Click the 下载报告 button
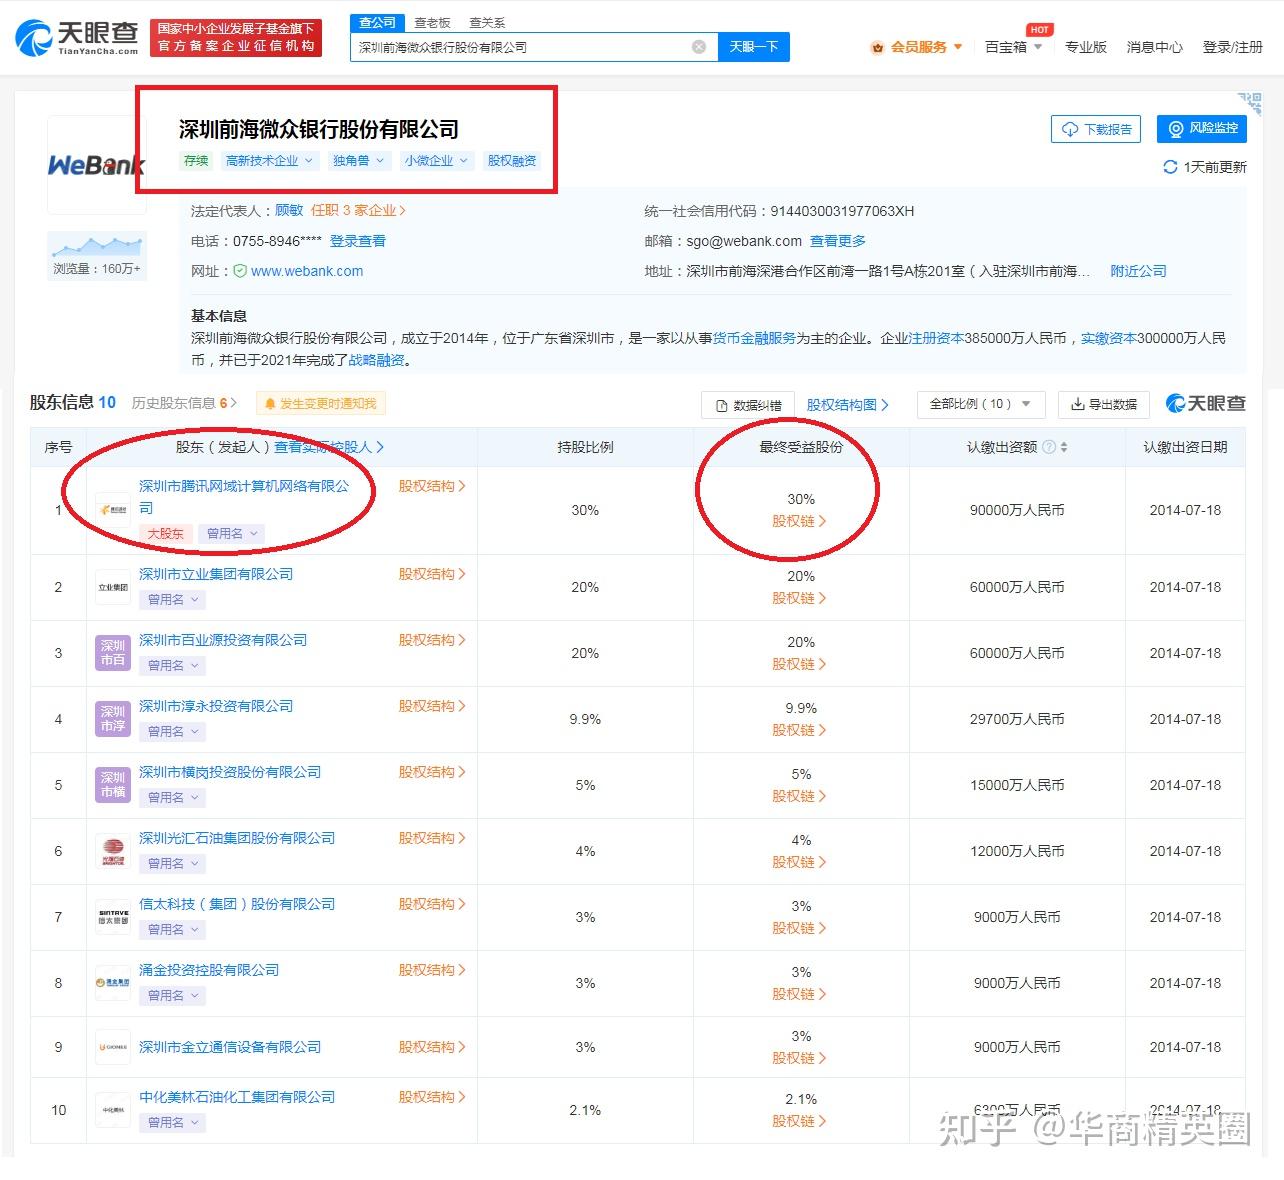1284x1180 pixels. (1096, 129)
